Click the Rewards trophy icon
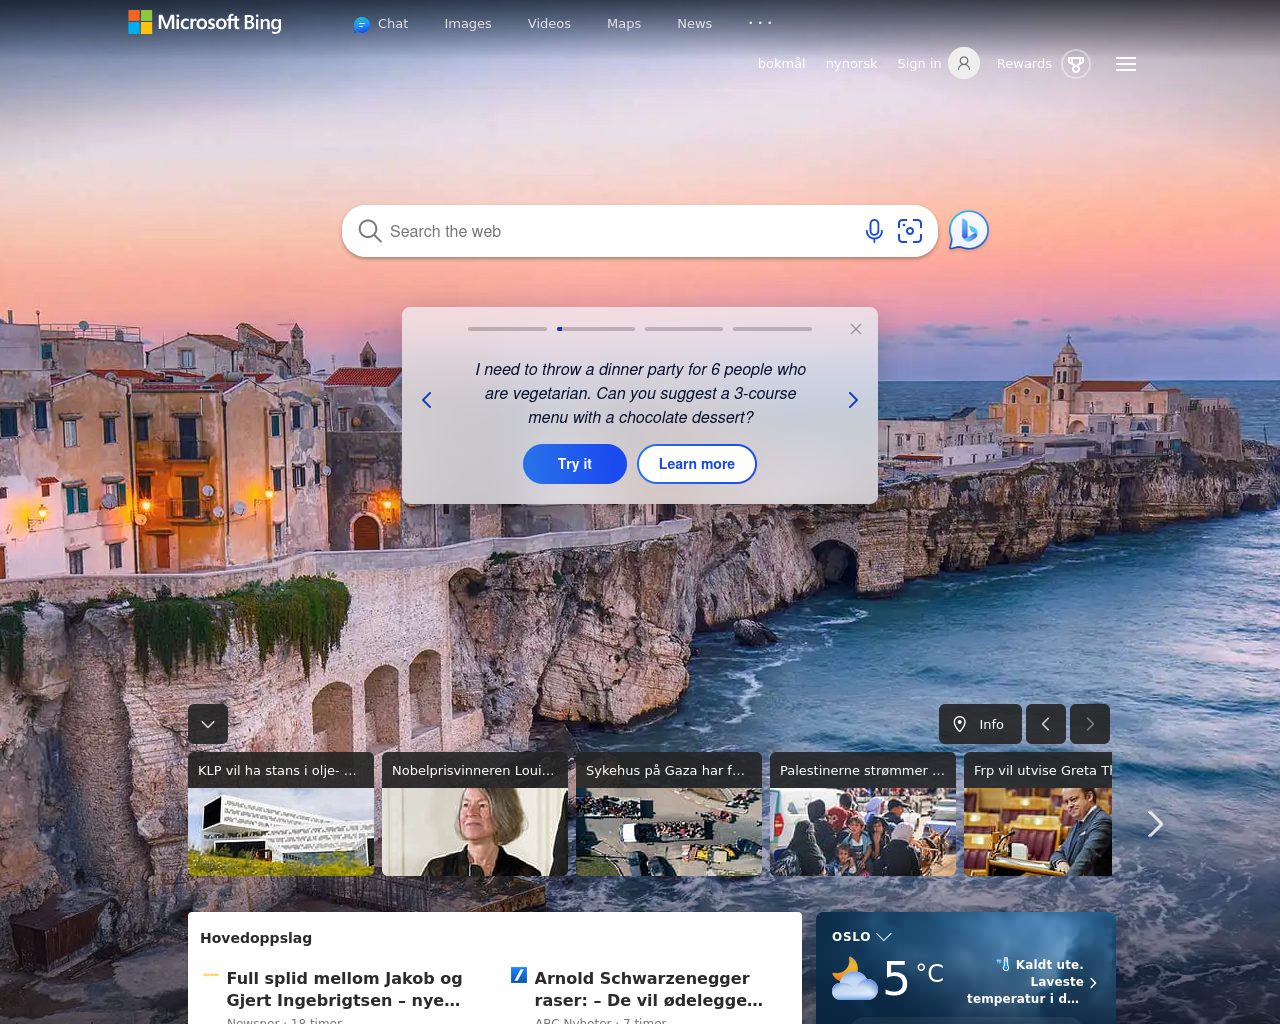The width and height of the screenshot is (1280, 1024). [1076, 64]
